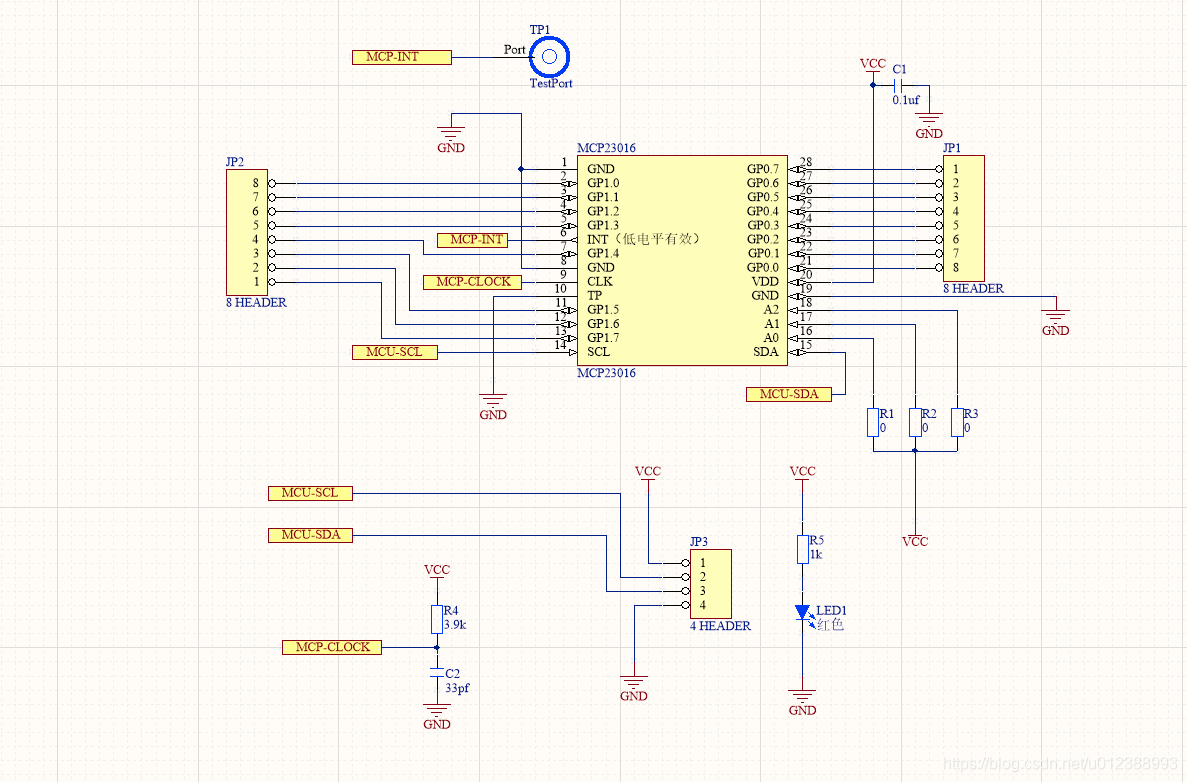
Task: Click the VCC symbol above JP3 header
Action: coord(648,475)
